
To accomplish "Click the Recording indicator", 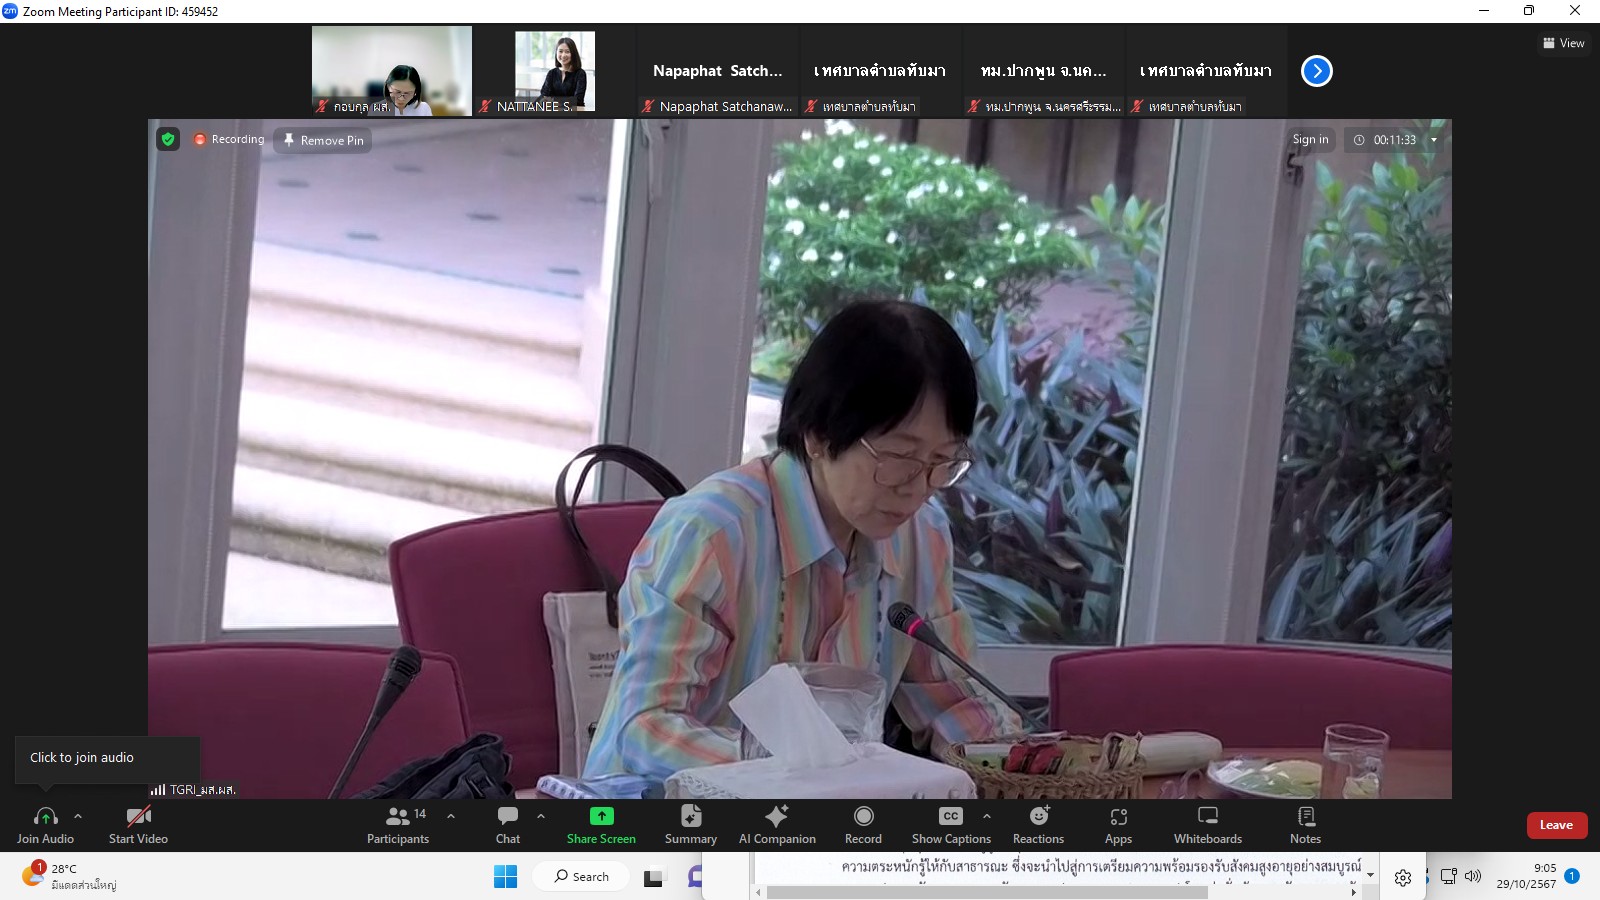I will [229, 139].
